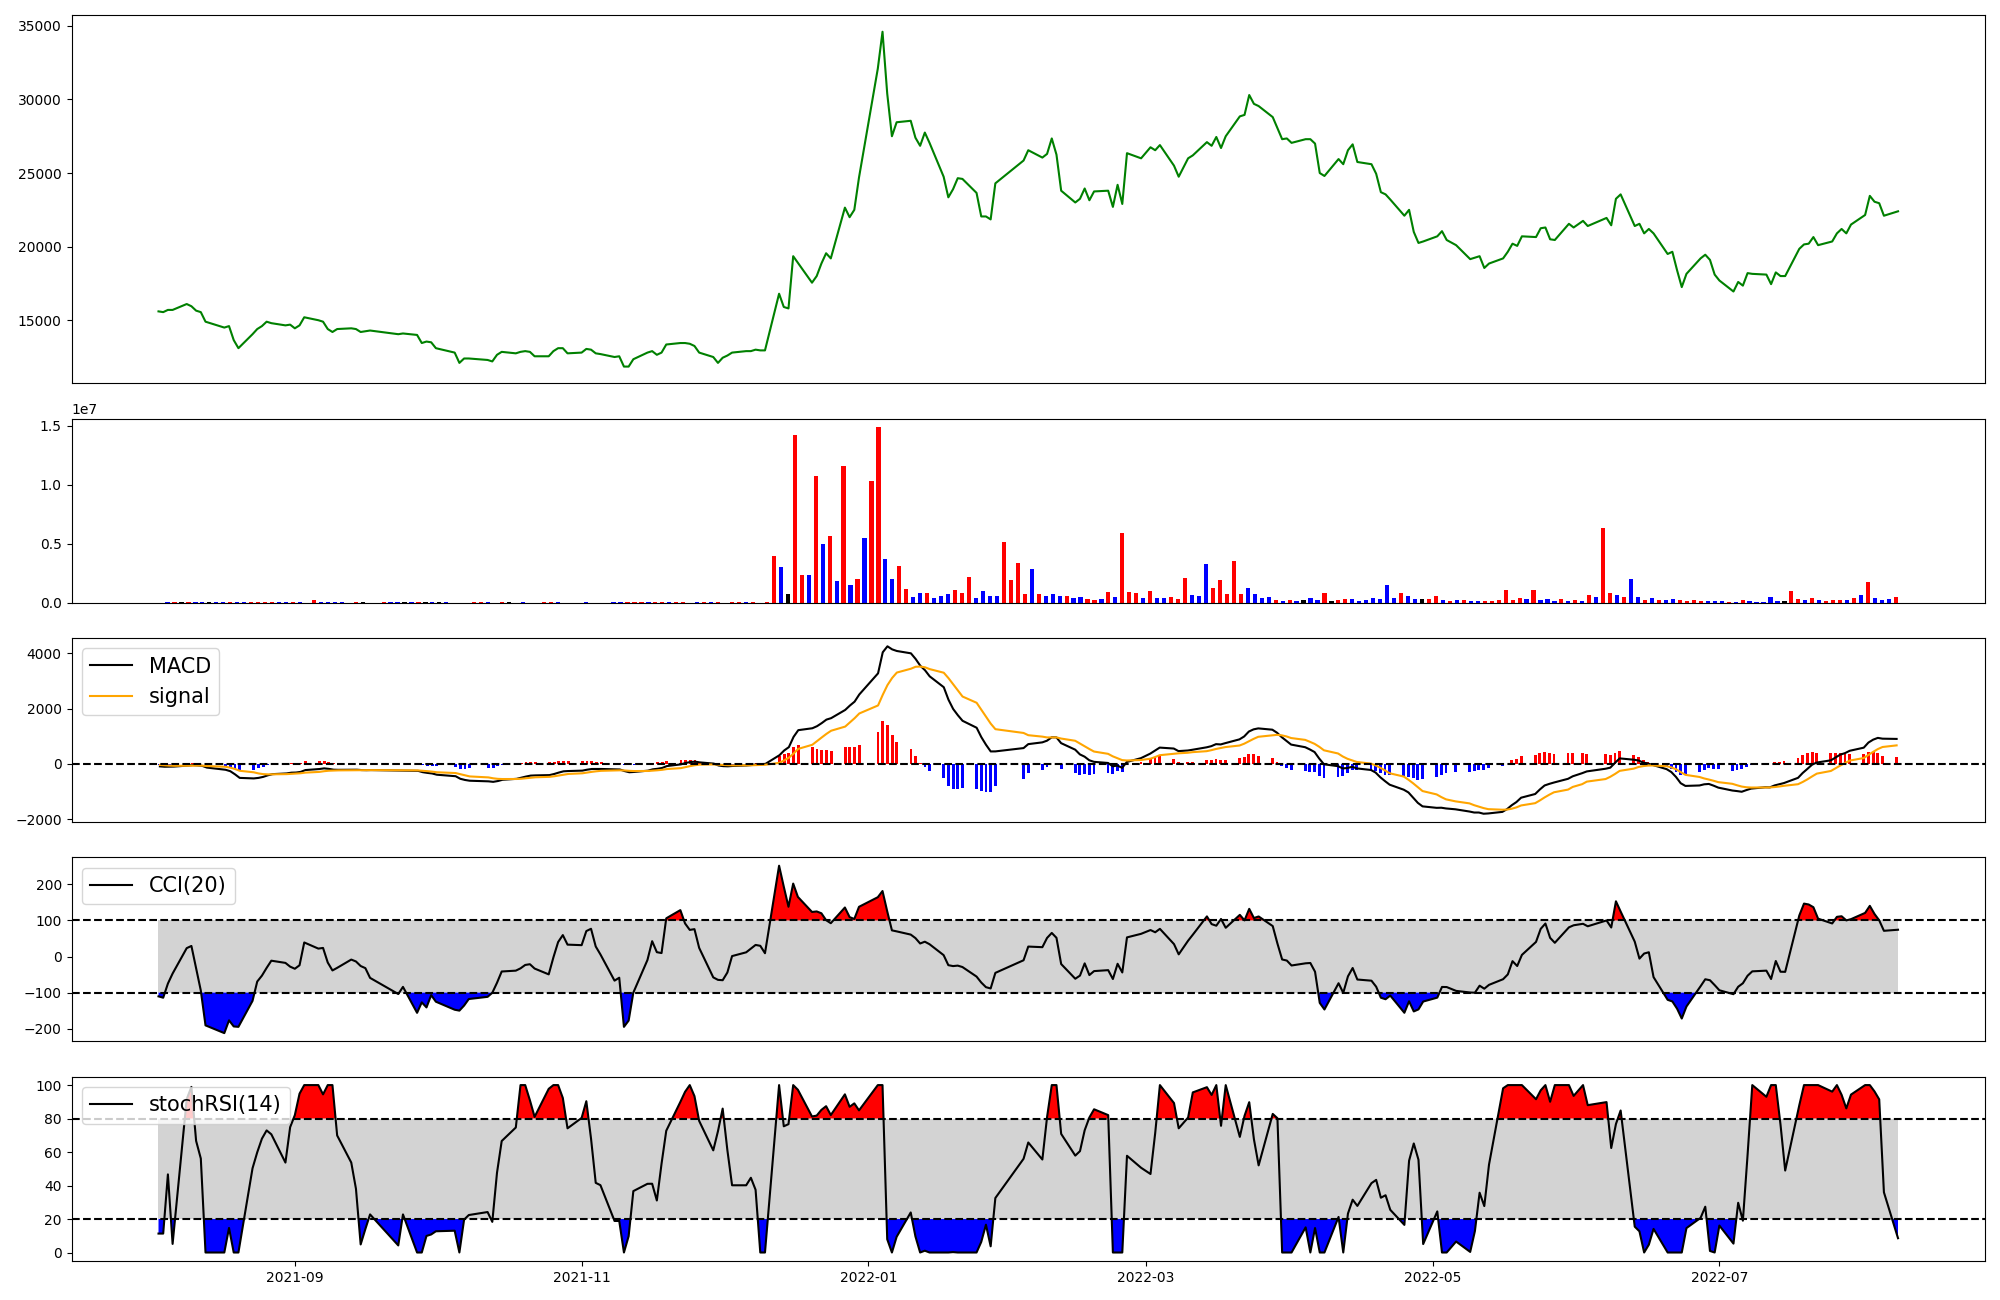Click the 200 tick on CCI axis

(x=49, y=885)
